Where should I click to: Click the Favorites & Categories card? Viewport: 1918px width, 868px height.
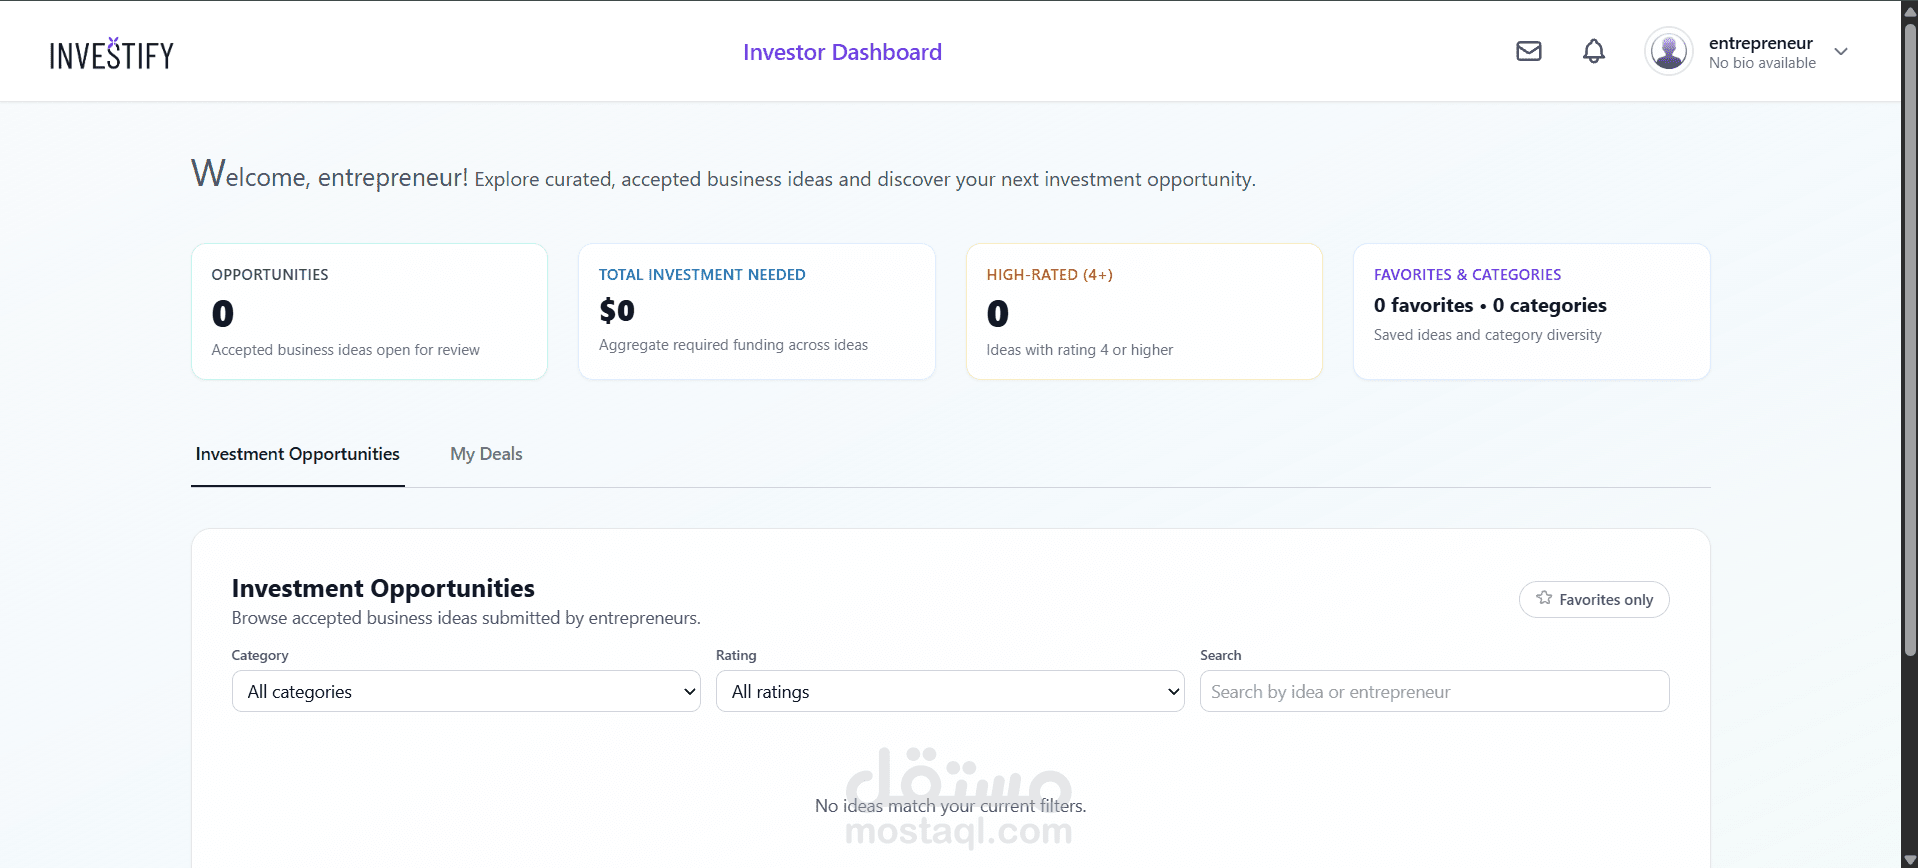[x=1531, y=311]
